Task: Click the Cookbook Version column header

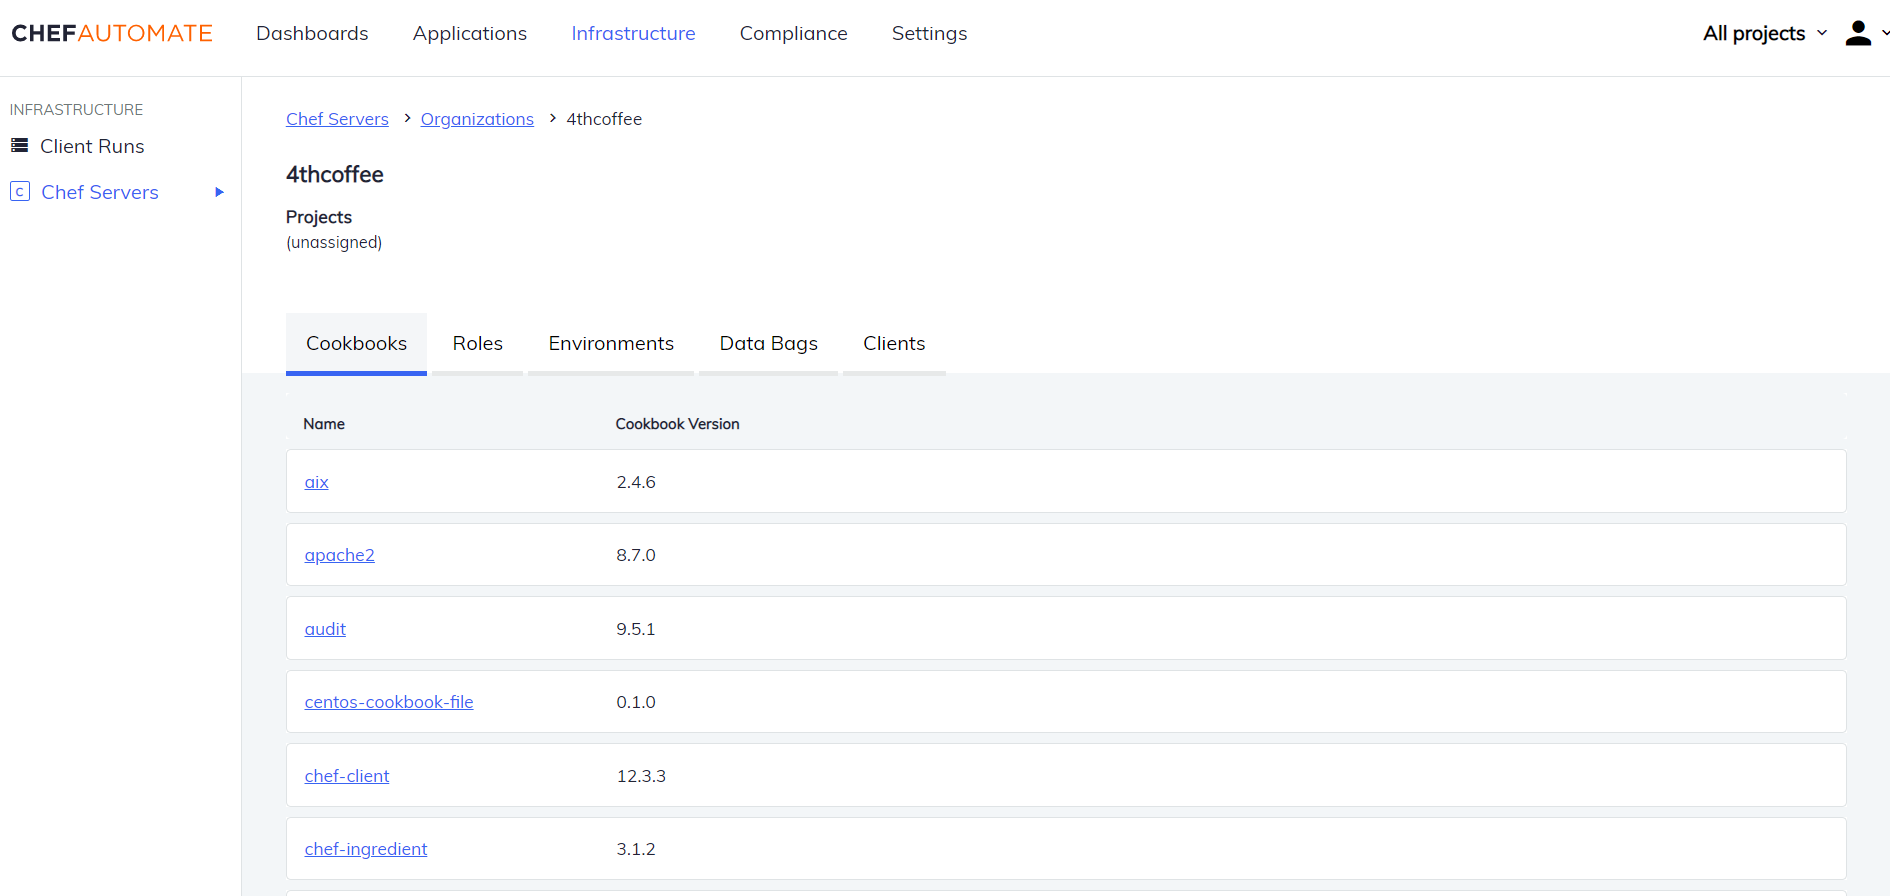Action: [677, 424]
